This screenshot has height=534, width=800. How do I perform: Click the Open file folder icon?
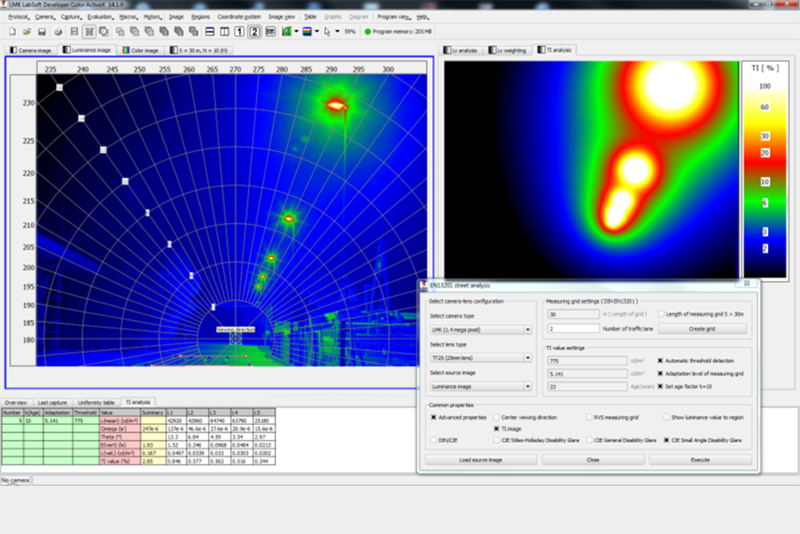tap(27, 32)
